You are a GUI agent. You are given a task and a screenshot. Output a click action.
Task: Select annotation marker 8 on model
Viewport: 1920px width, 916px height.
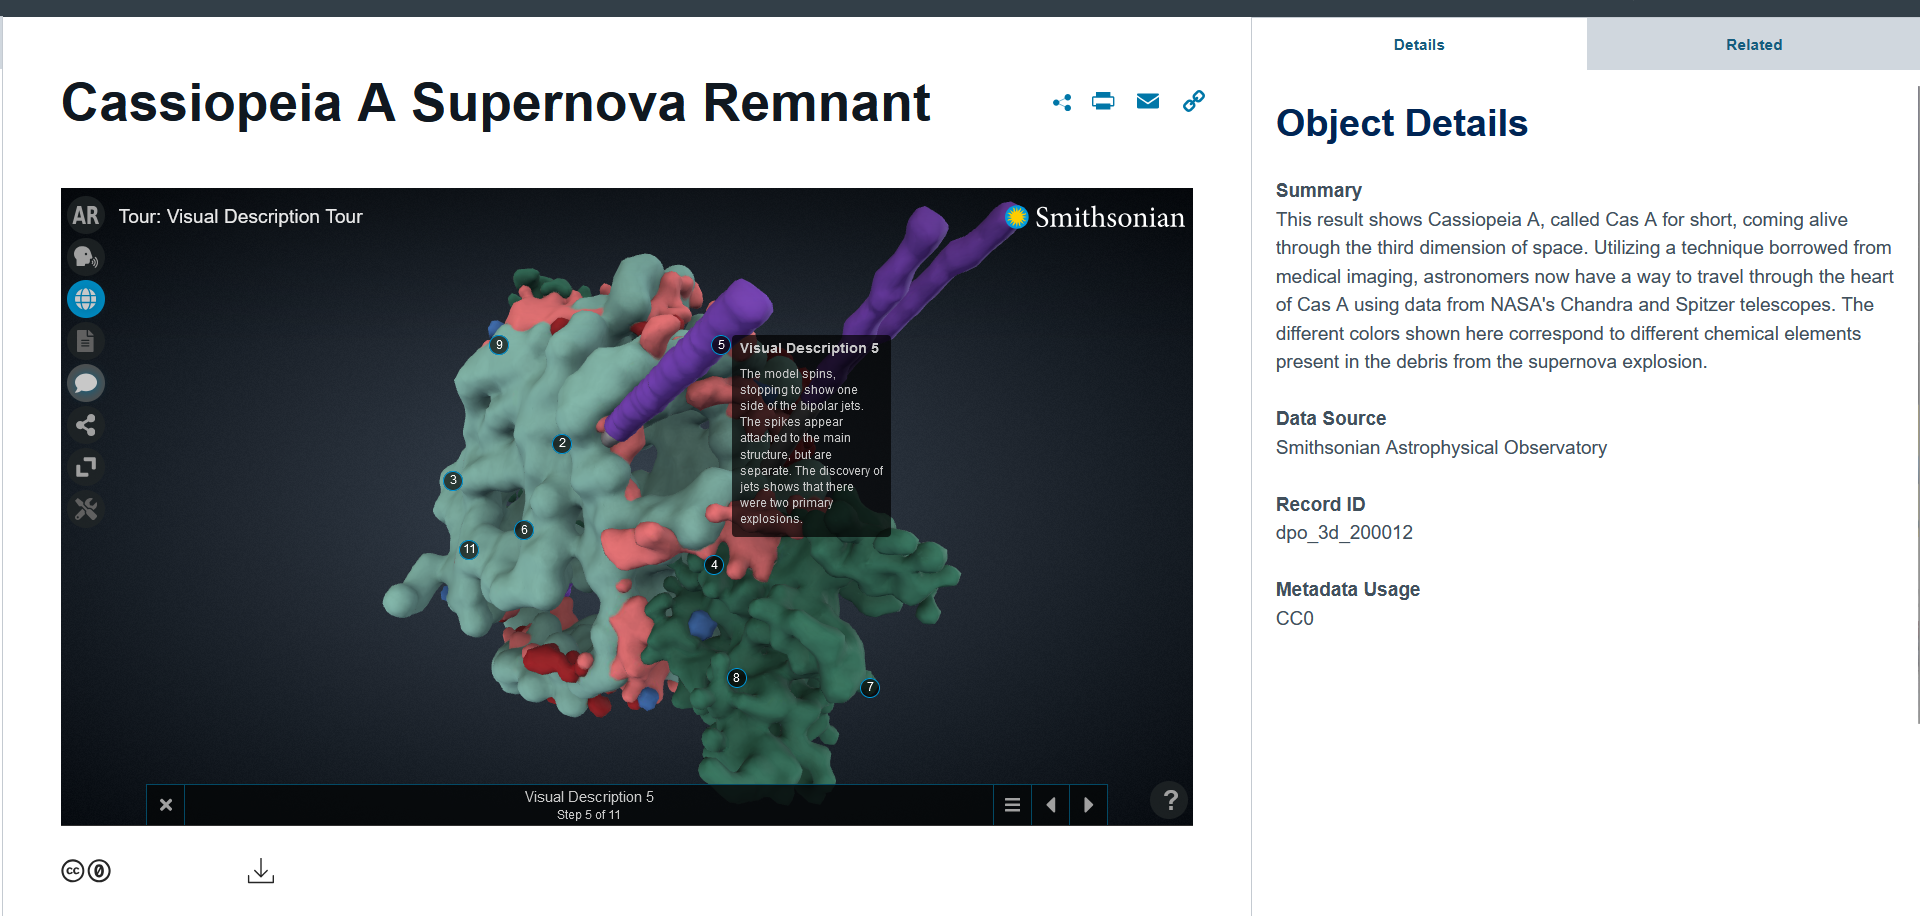coord(737,678)
